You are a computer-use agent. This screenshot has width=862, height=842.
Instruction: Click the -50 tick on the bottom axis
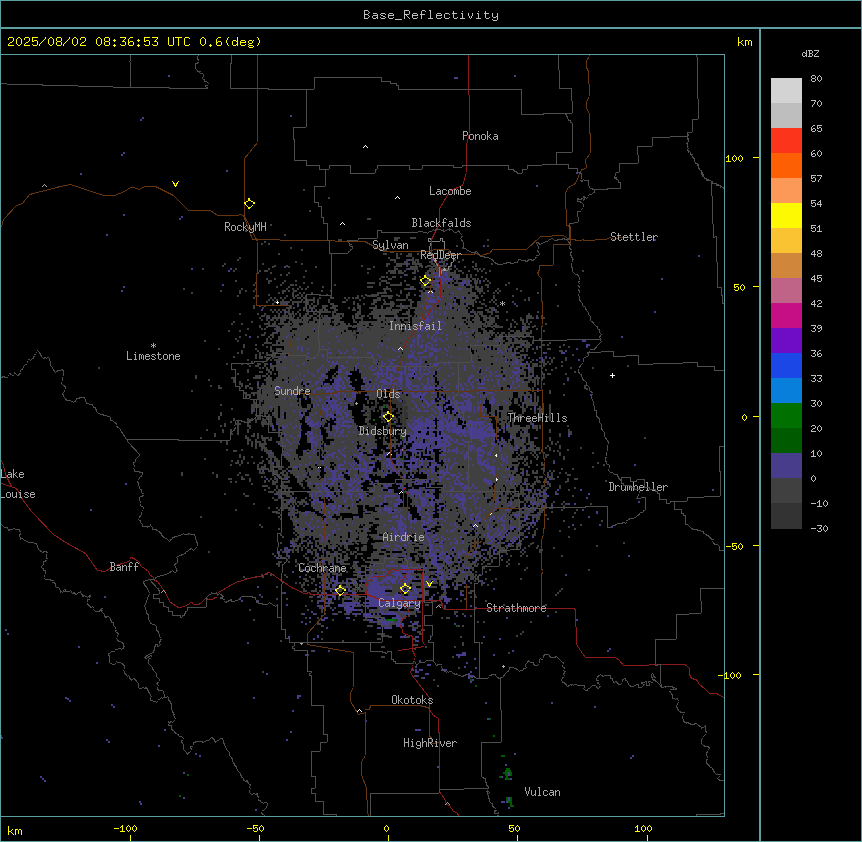255,828
